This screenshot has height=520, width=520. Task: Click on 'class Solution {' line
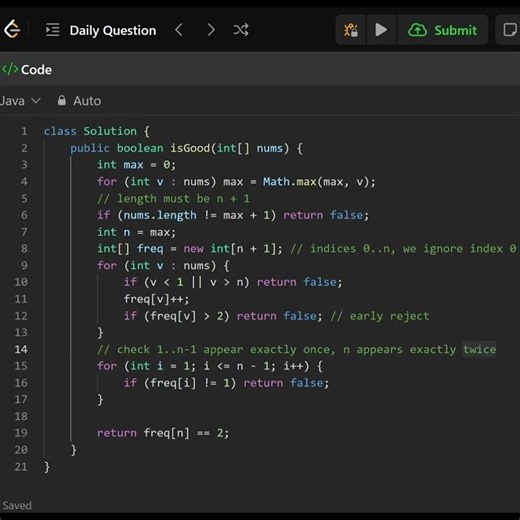tap(97, 131)
